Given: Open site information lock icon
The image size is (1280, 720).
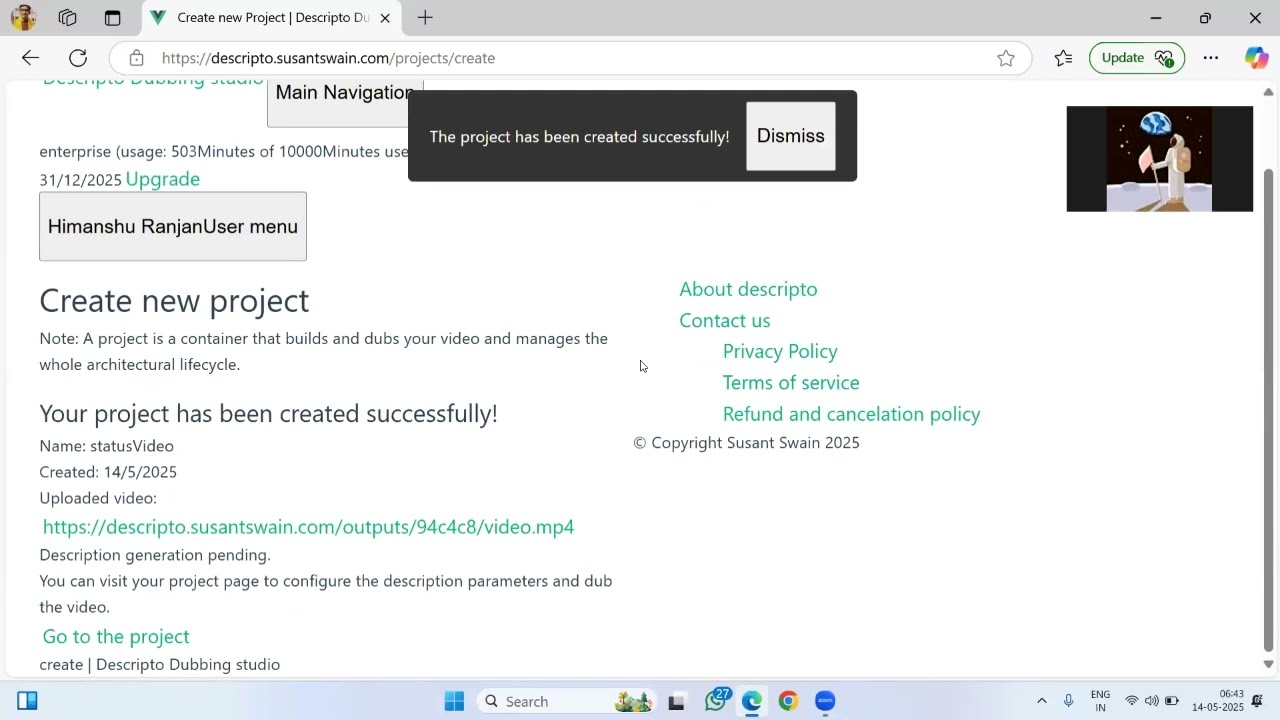Looking at the screenshot, I should click(136, 58).
